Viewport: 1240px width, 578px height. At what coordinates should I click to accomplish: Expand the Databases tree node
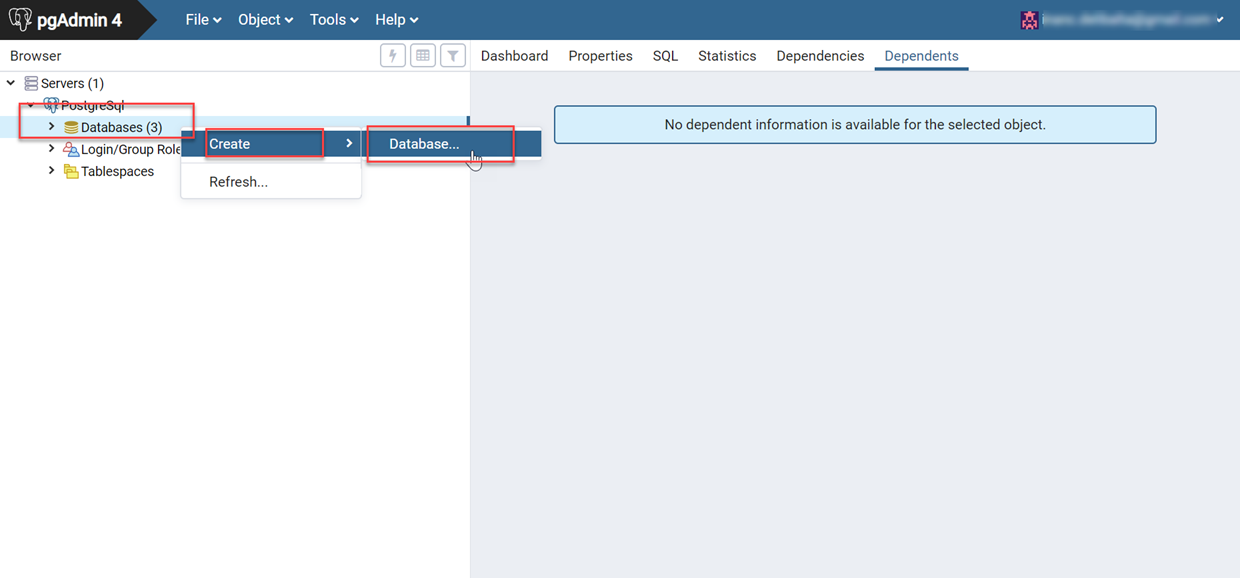52,127
